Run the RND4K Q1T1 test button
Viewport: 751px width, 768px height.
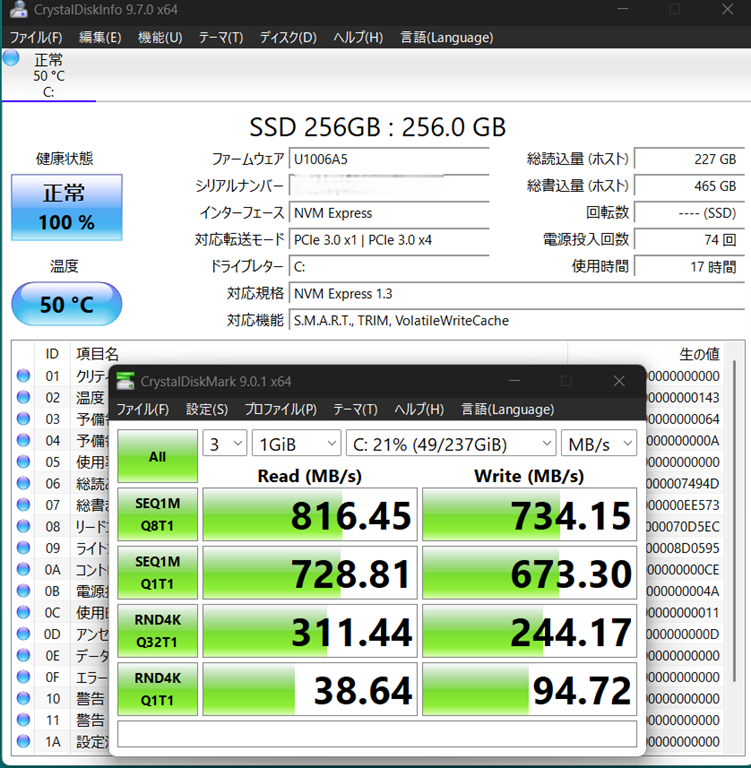[157, 689]
